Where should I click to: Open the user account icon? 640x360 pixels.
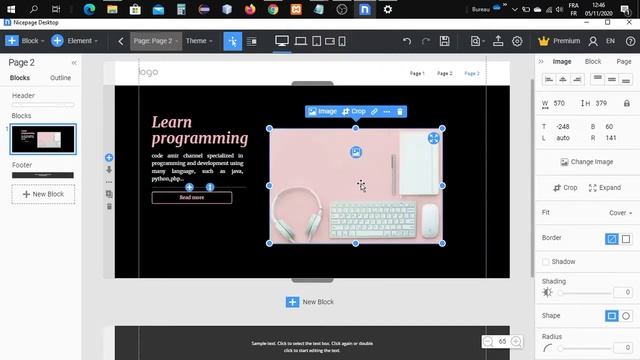coord(593,41)
